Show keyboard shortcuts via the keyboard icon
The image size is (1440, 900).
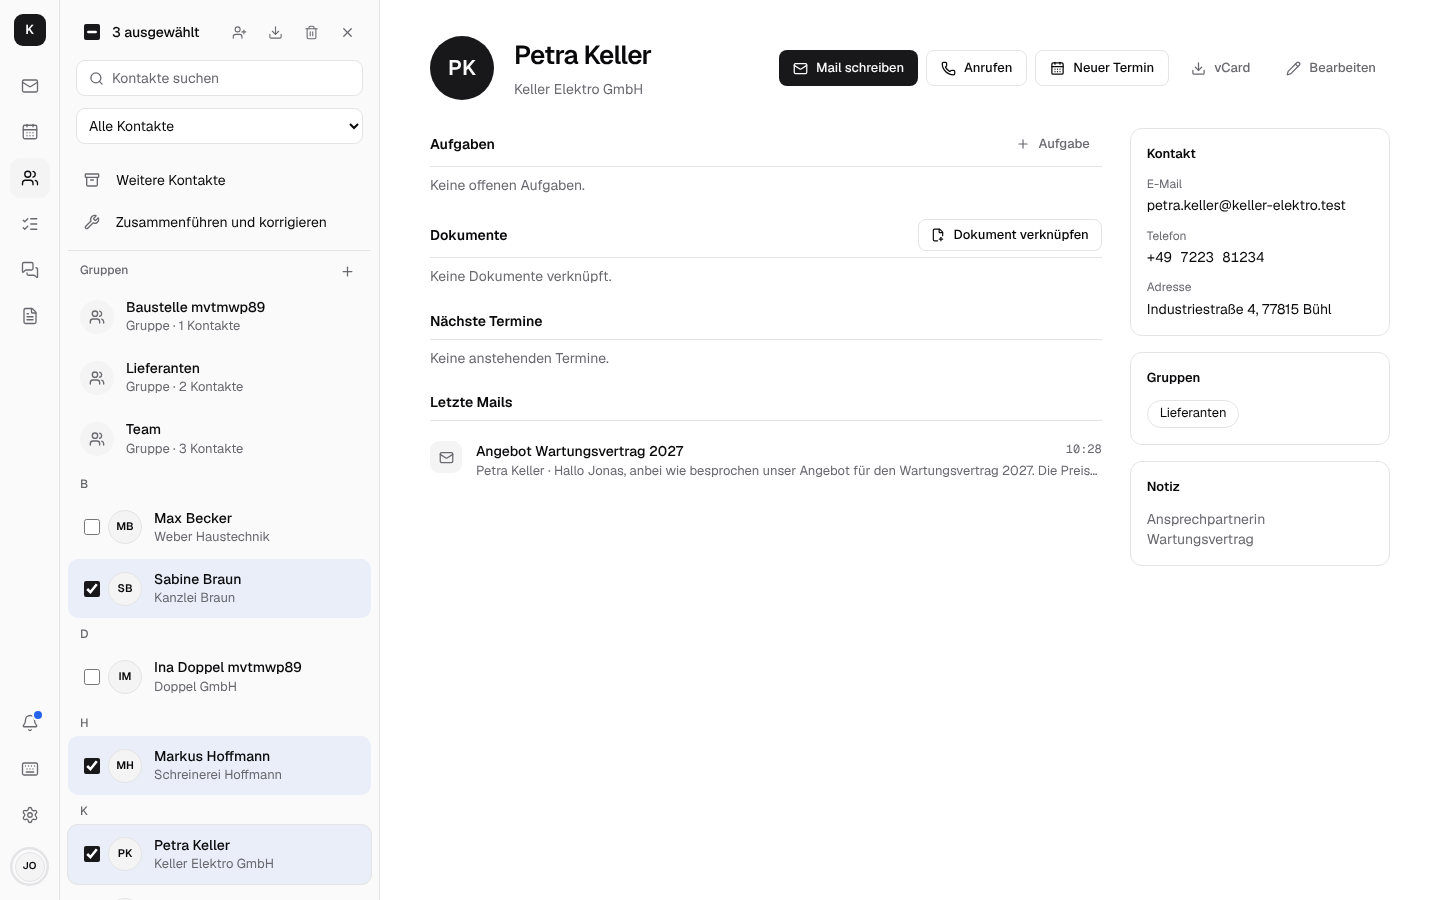click(30, 769)
